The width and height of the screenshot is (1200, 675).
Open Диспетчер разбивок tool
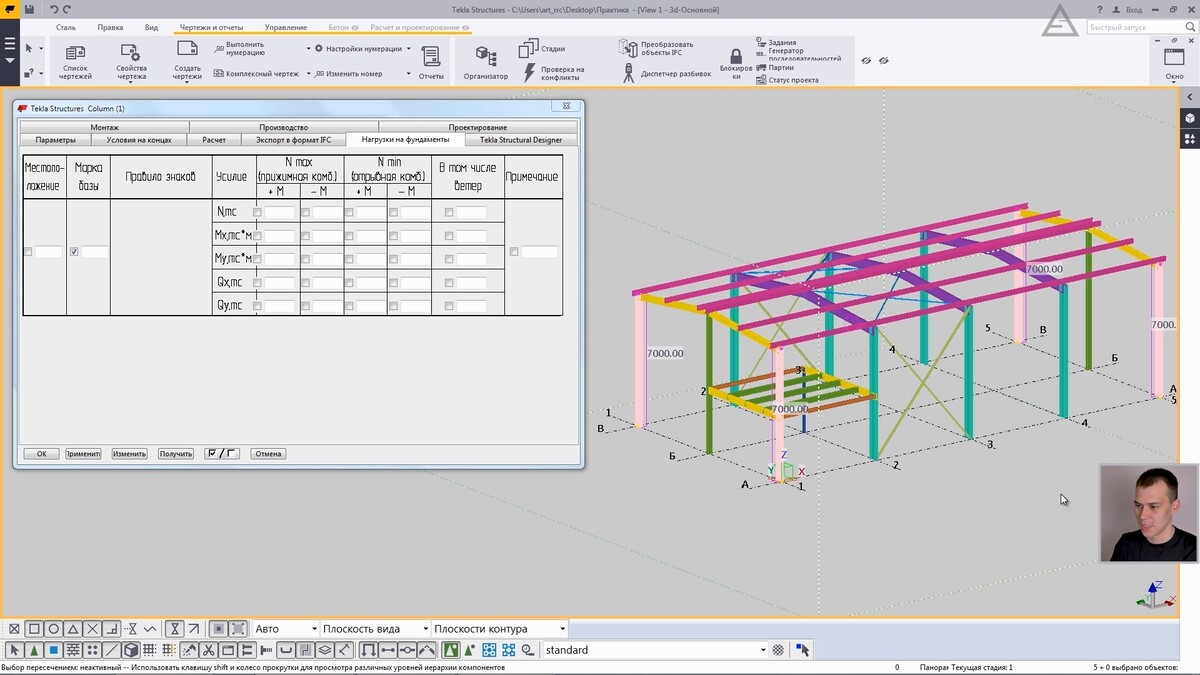point(629,73)
